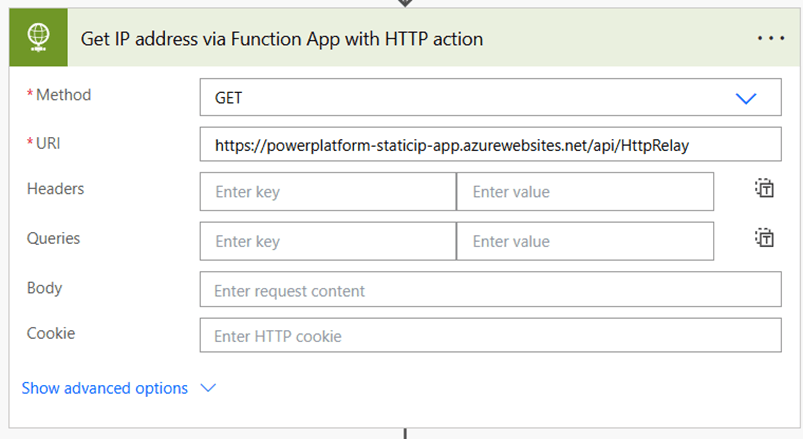
Task: Click into the URI field with azurewebsites URL
Action: click(x=490, y=145)
